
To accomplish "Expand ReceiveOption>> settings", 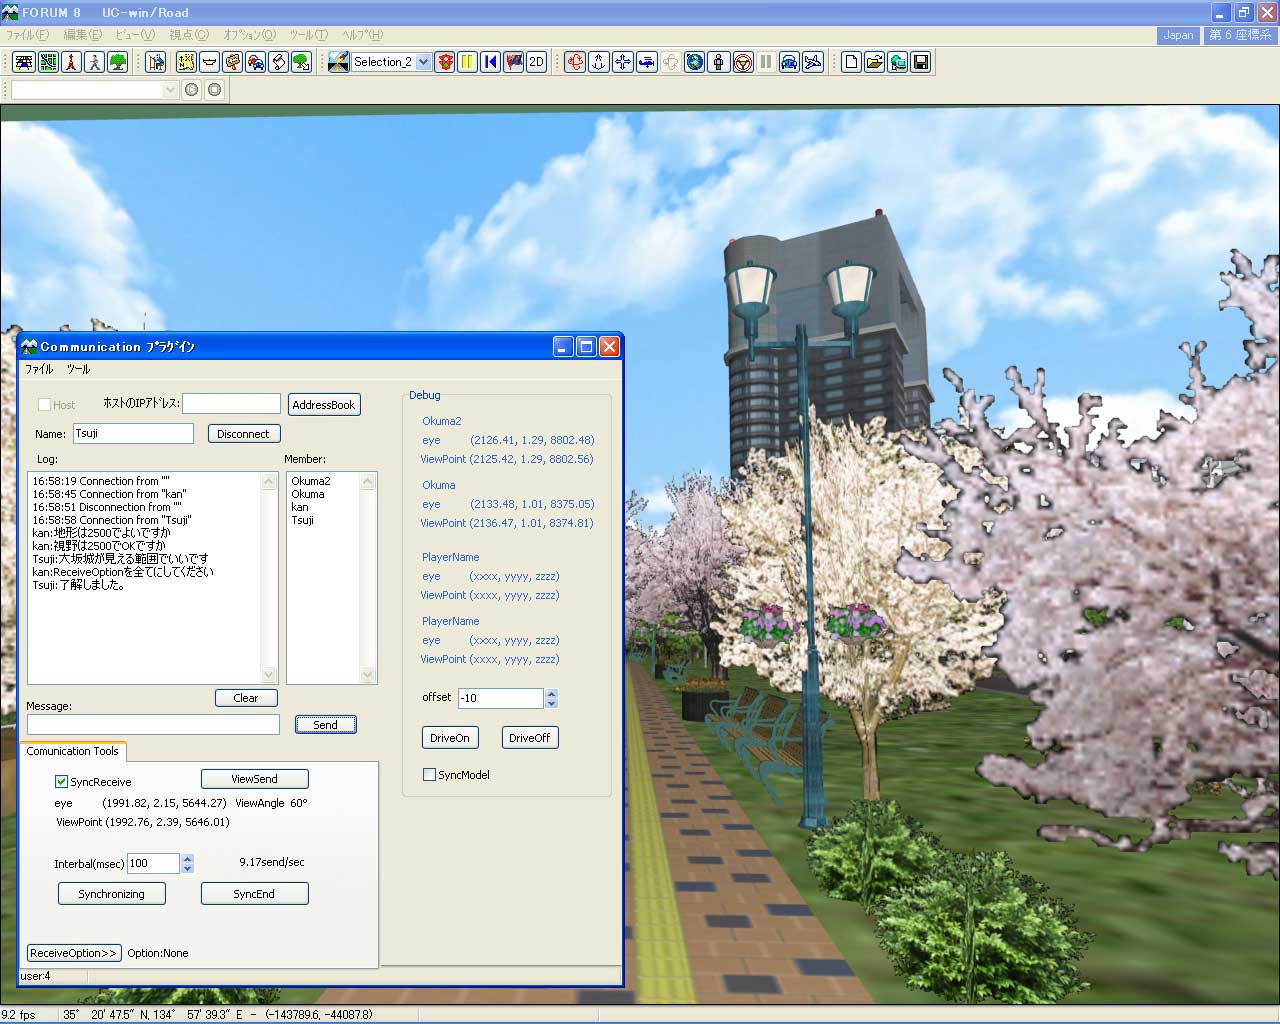I will [x=74, y=953].
